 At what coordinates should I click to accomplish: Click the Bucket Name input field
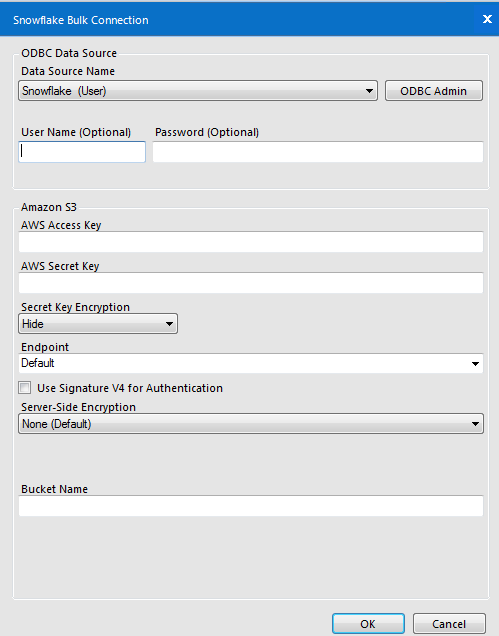point(251,506)
